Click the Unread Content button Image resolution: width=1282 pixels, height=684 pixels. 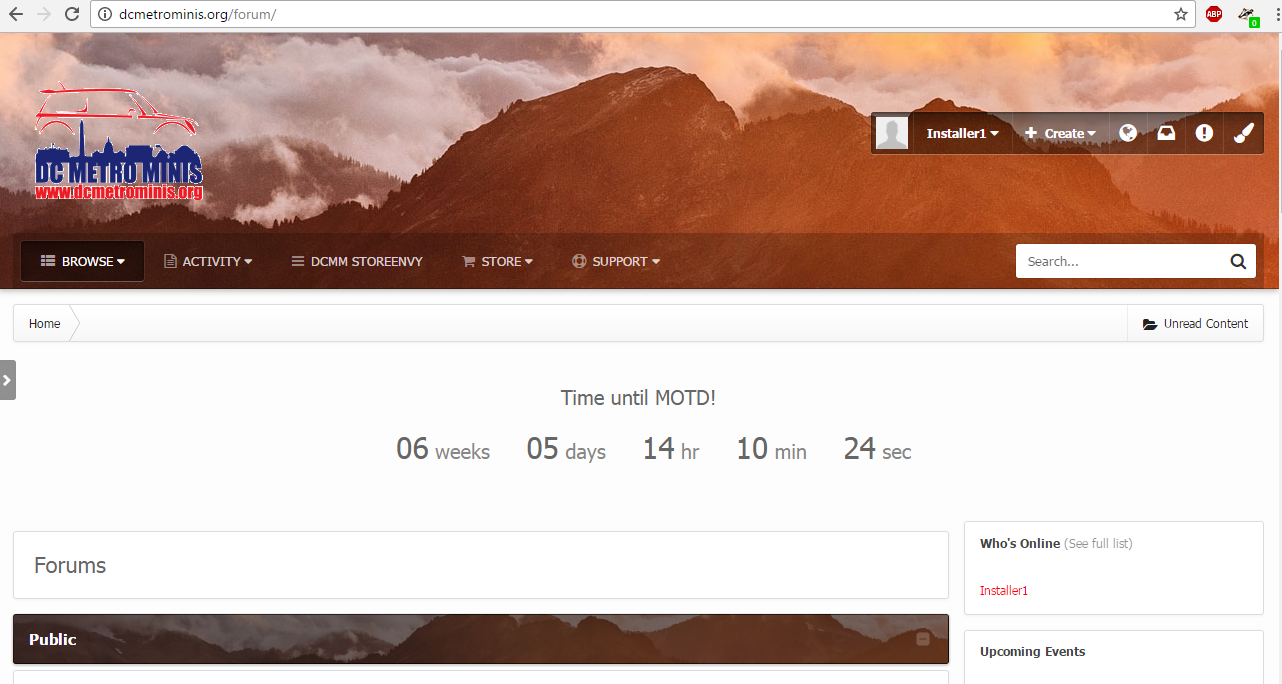(1196, 324)
